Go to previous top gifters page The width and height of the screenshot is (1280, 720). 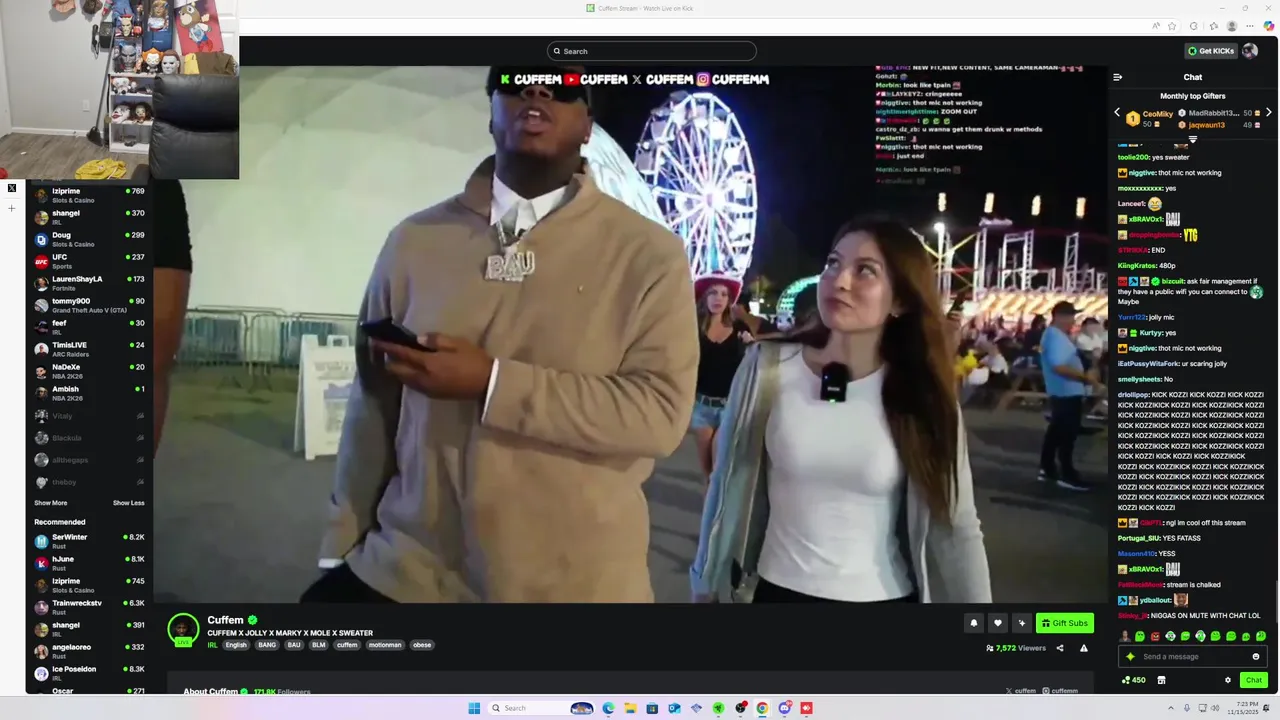[1117, 113]
